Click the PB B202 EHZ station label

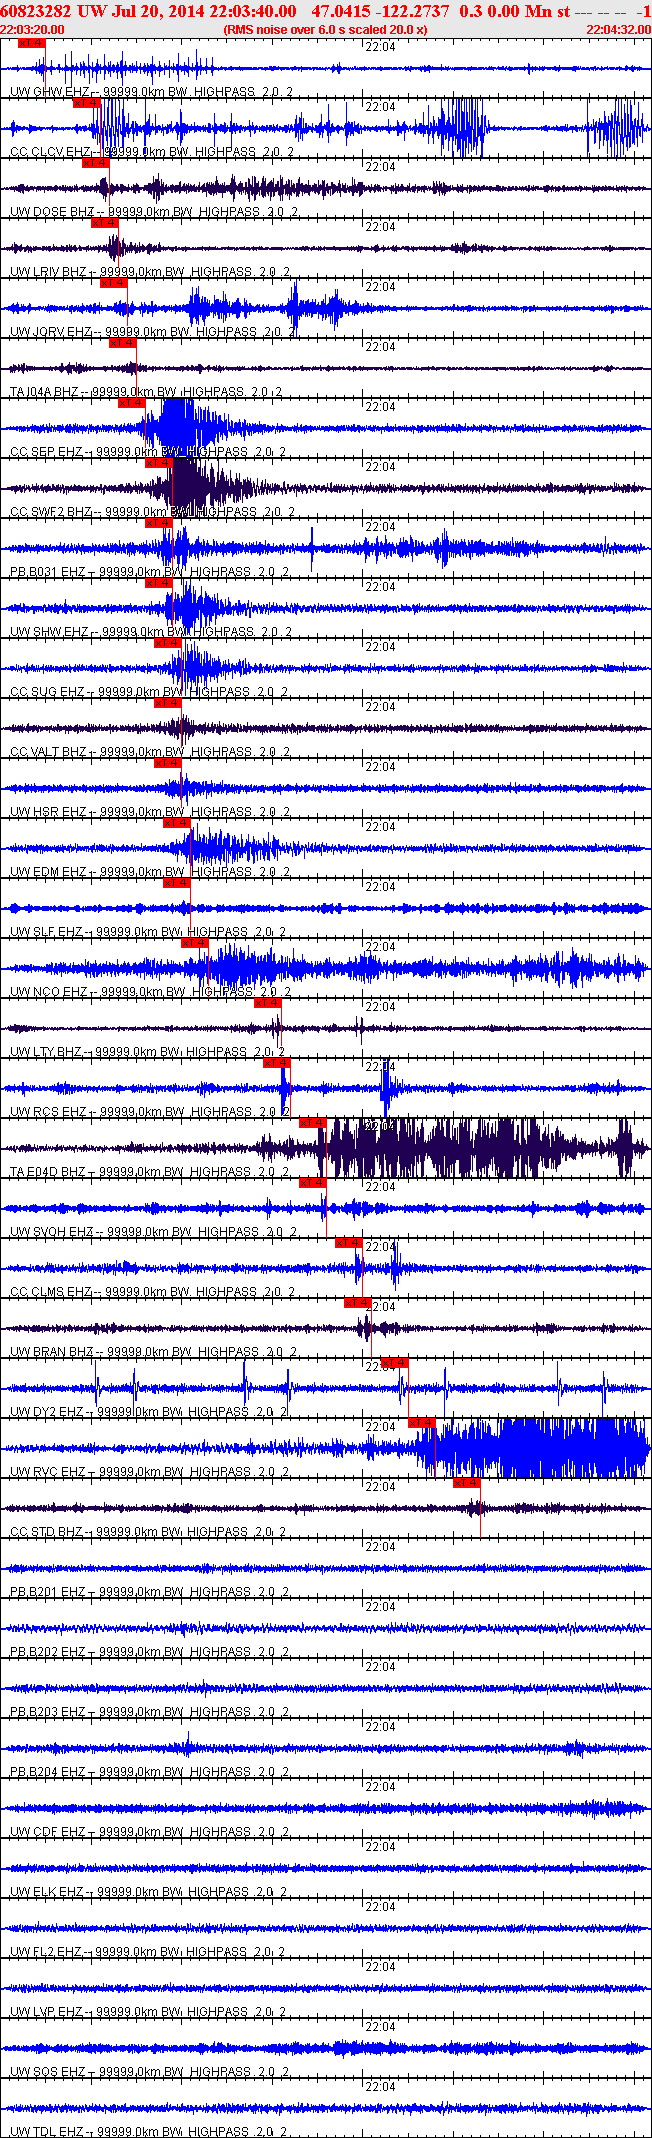(48, 1652)
